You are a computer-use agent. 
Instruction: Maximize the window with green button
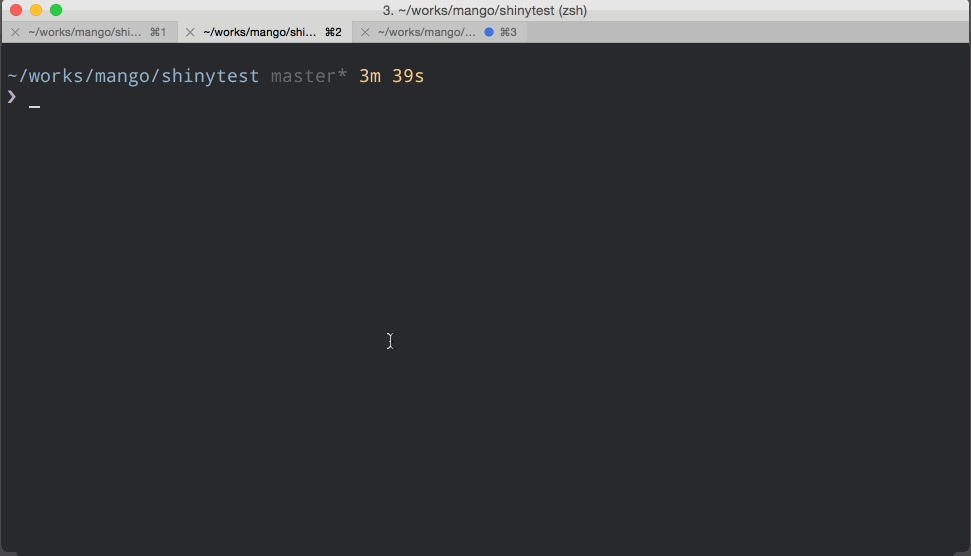pos(56,10)
